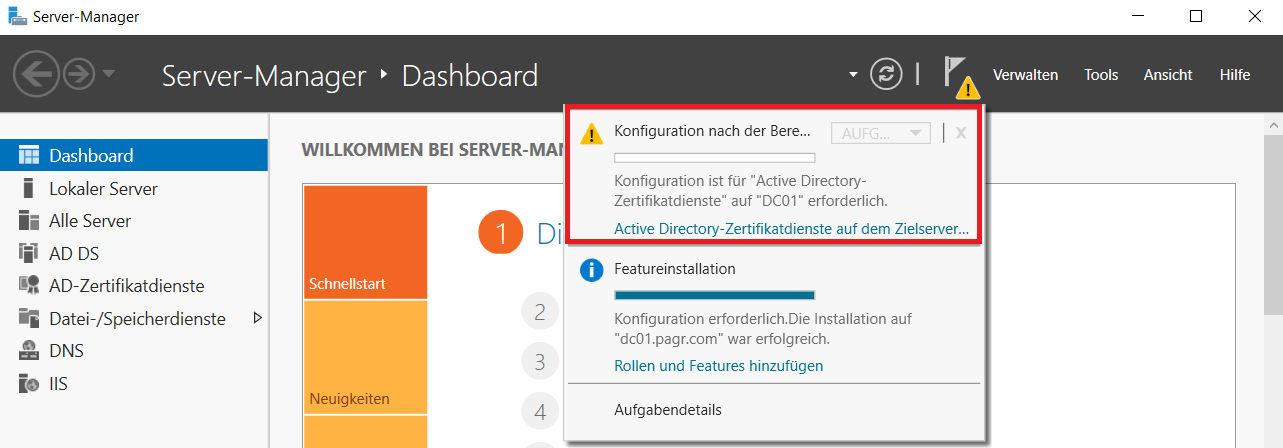Image resolution: width=1283 pixels, height=448 pixels.
Task: Click the forward navigation arrow
Action: tap(78, 74)
